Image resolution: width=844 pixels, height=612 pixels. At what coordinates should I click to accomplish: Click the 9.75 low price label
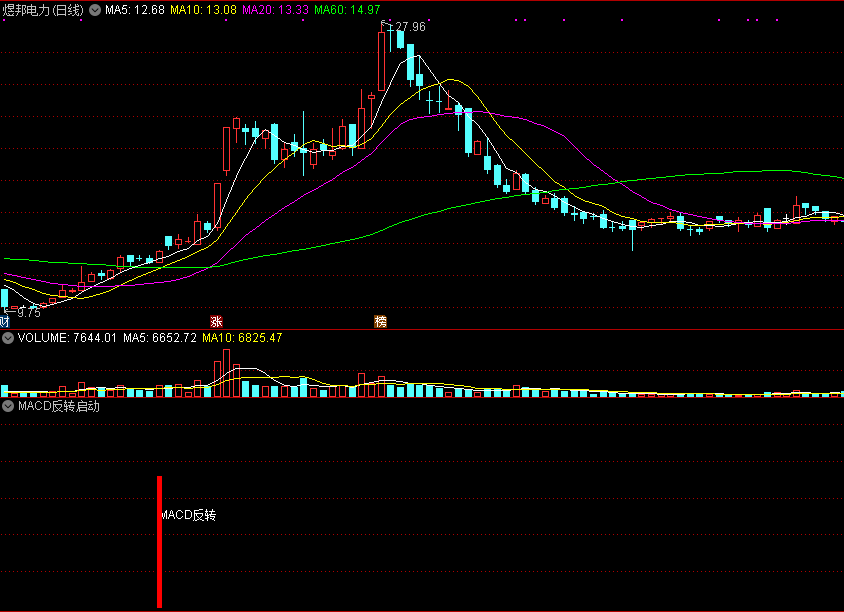click(x=29, y=312)
